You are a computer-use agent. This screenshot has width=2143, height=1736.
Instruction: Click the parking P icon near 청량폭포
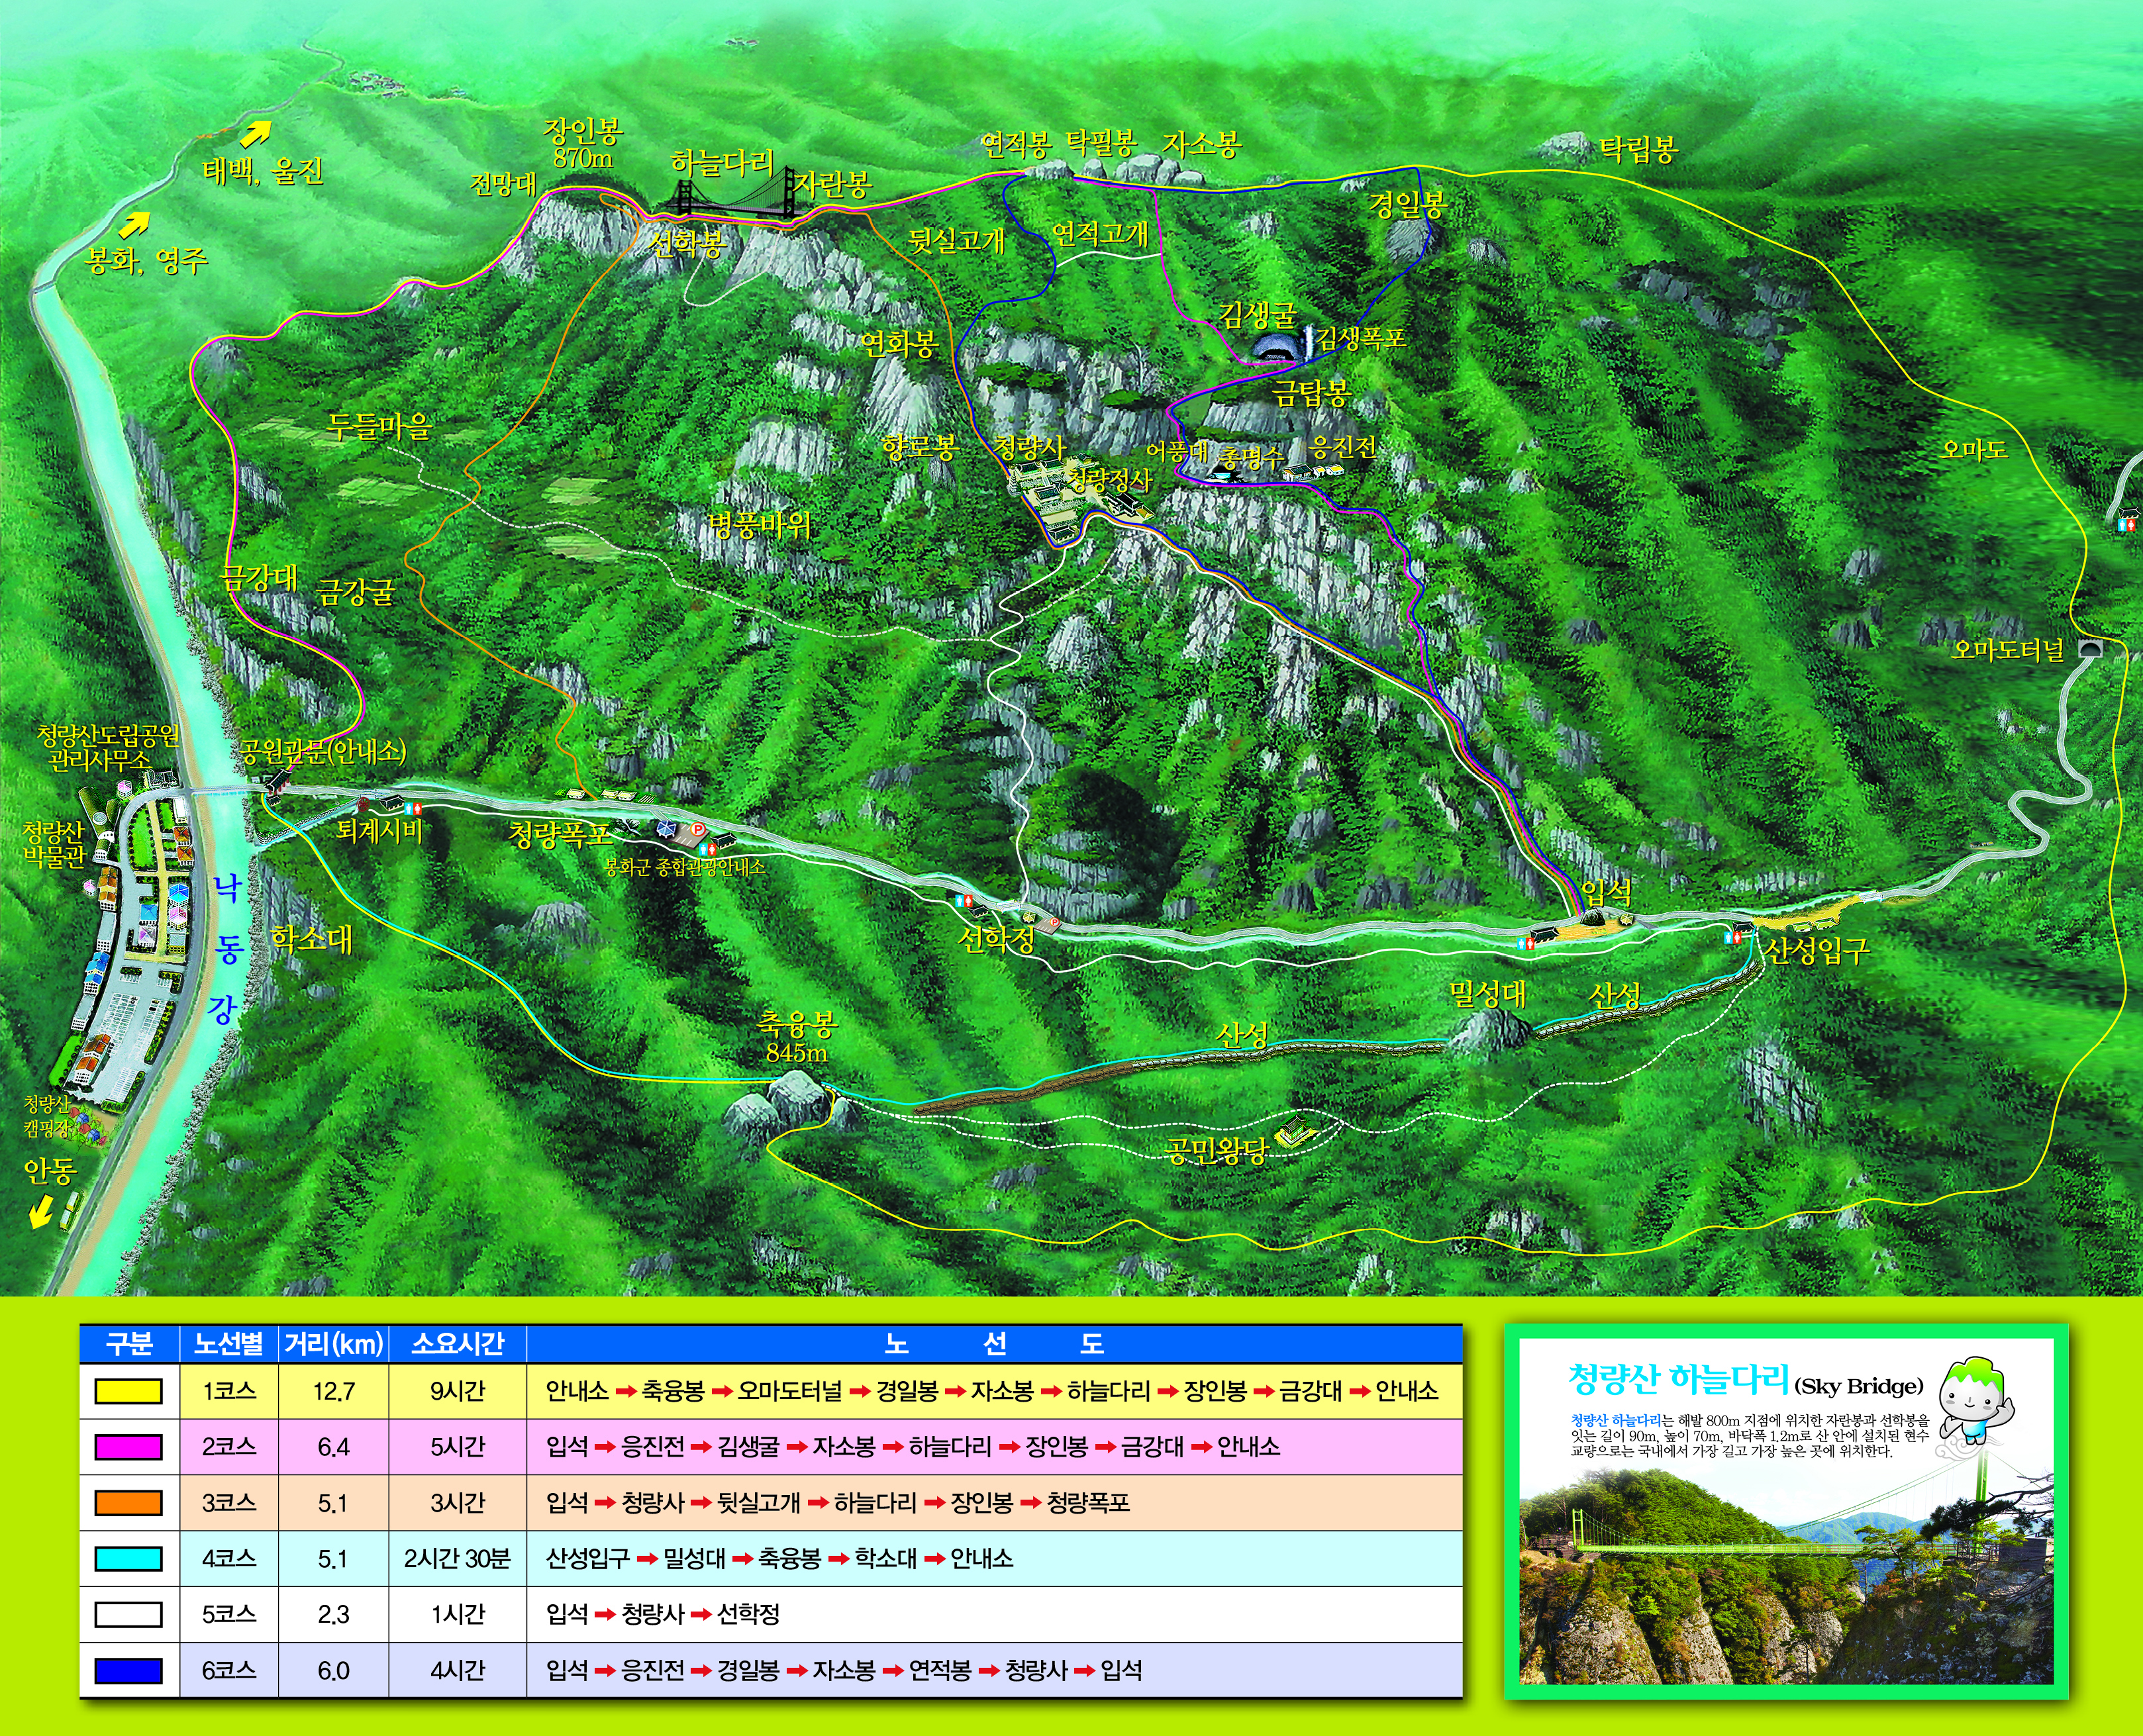[x=697, y=829]
